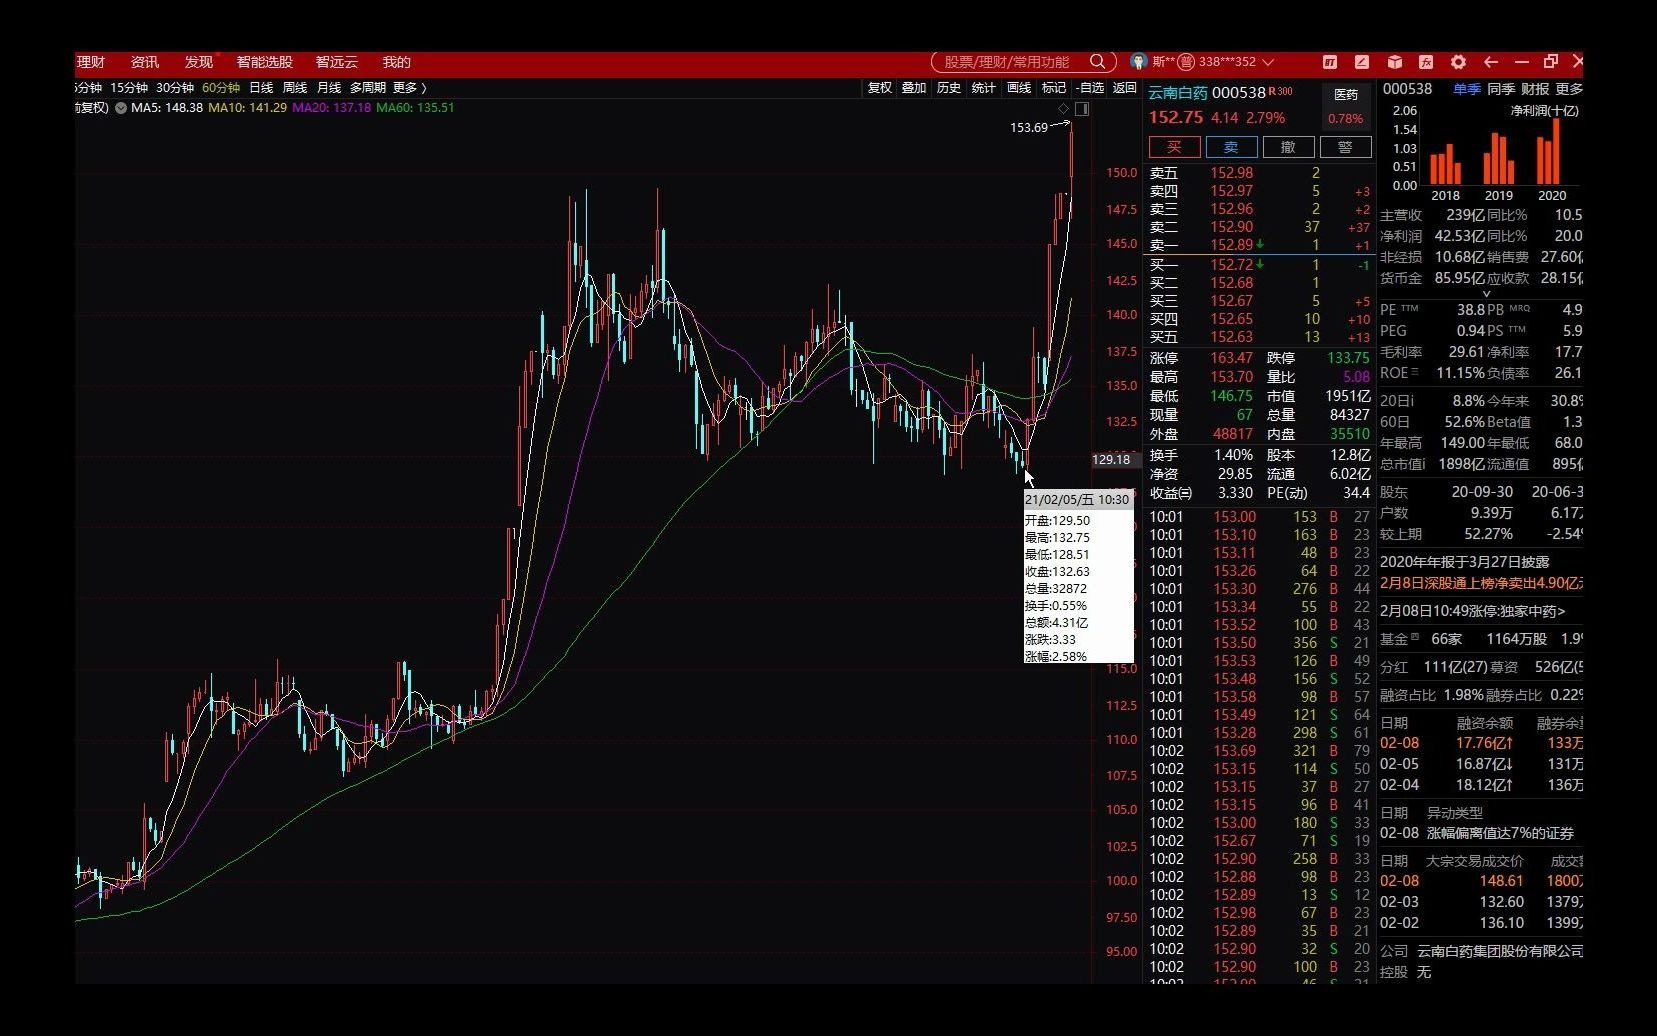The height and width of the screenshot is (1036, 1657).
Task: Open the 3D cube icon in title bar
Action: pos(1395,62)
